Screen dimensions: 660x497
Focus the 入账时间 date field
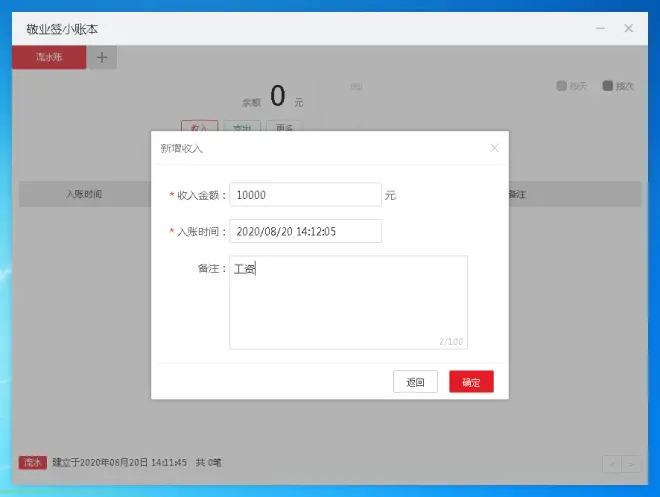pos(306,231)
